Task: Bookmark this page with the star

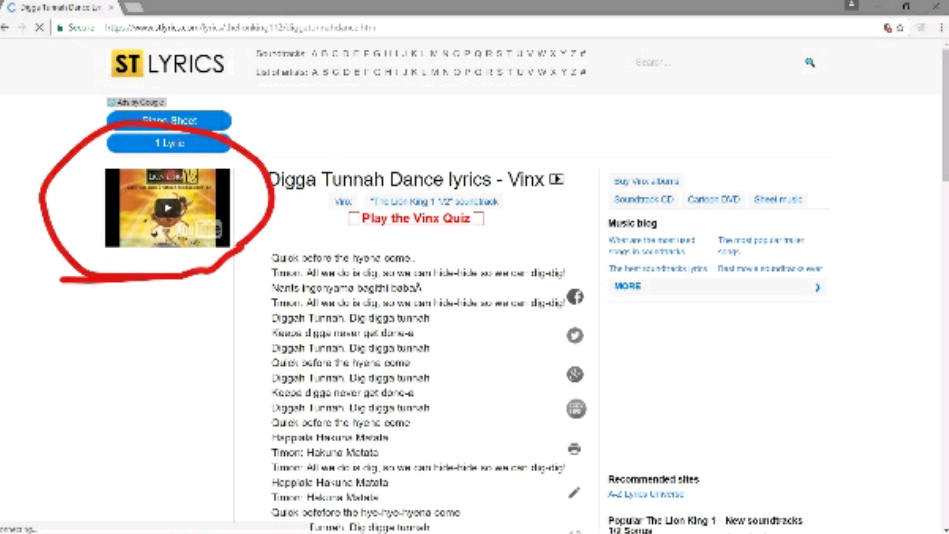Action: click(x=901, y=27)
